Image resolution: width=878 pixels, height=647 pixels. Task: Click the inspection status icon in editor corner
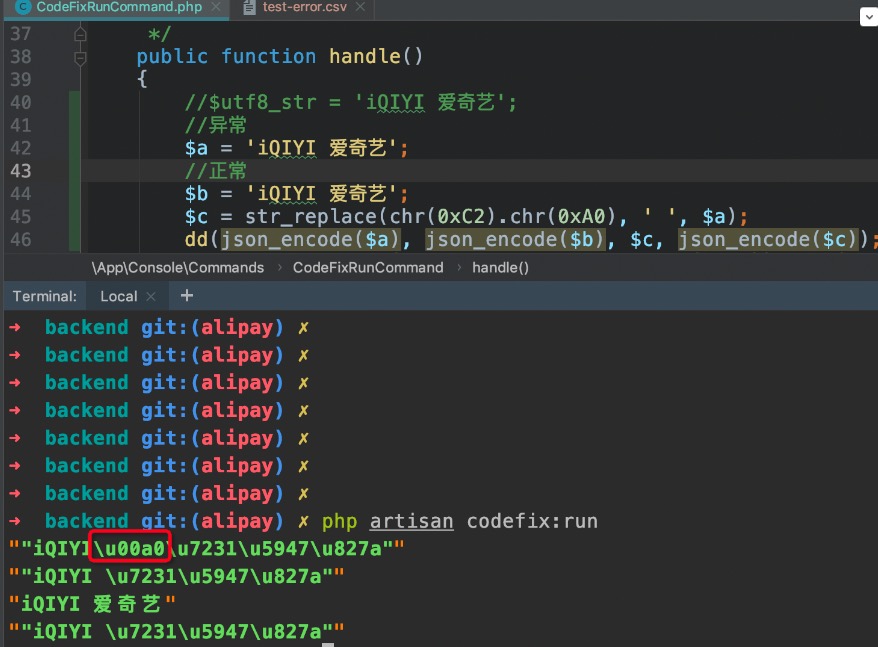point(867,14)
